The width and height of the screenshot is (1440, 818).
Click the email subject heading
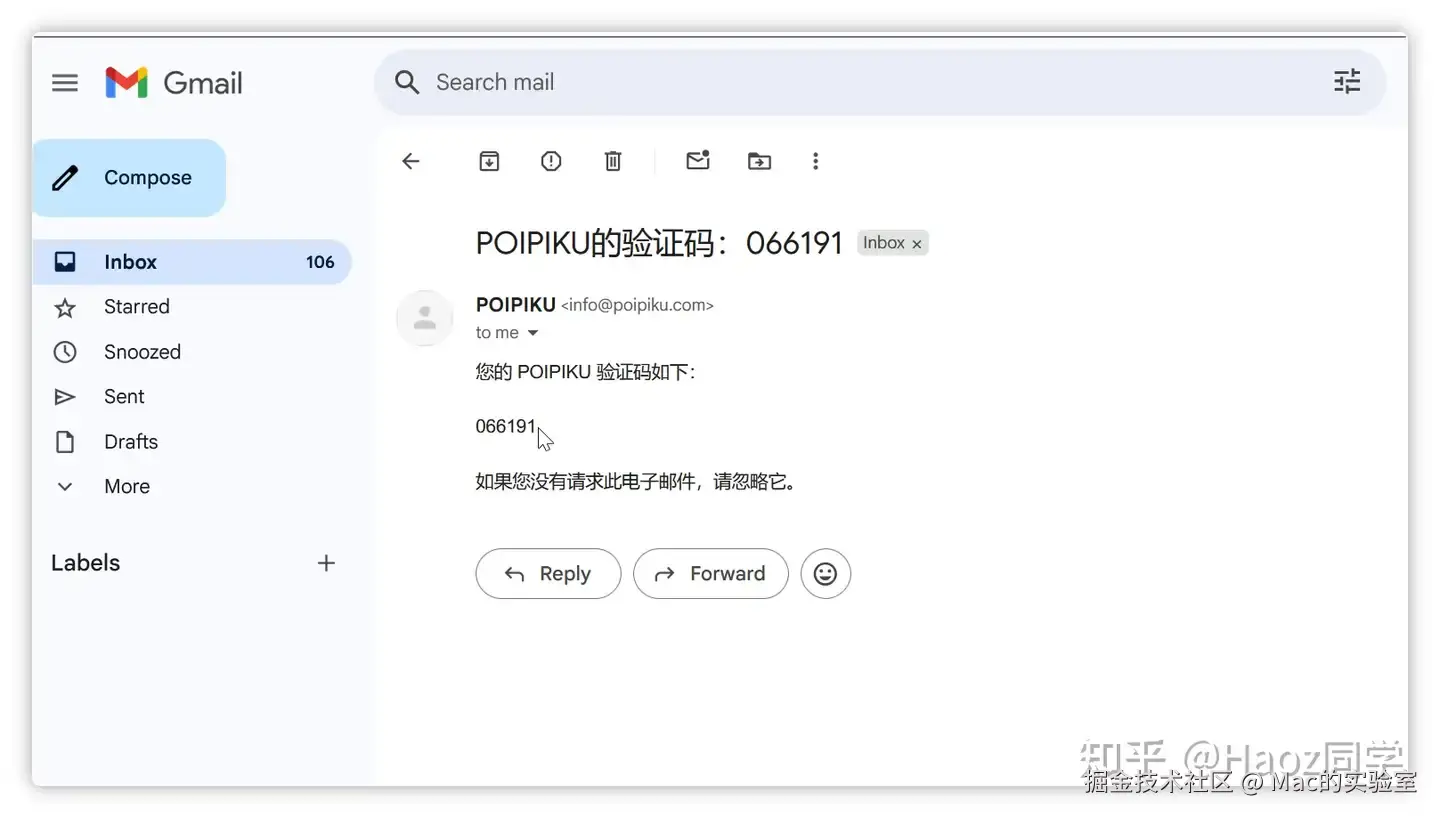point(660,243)
